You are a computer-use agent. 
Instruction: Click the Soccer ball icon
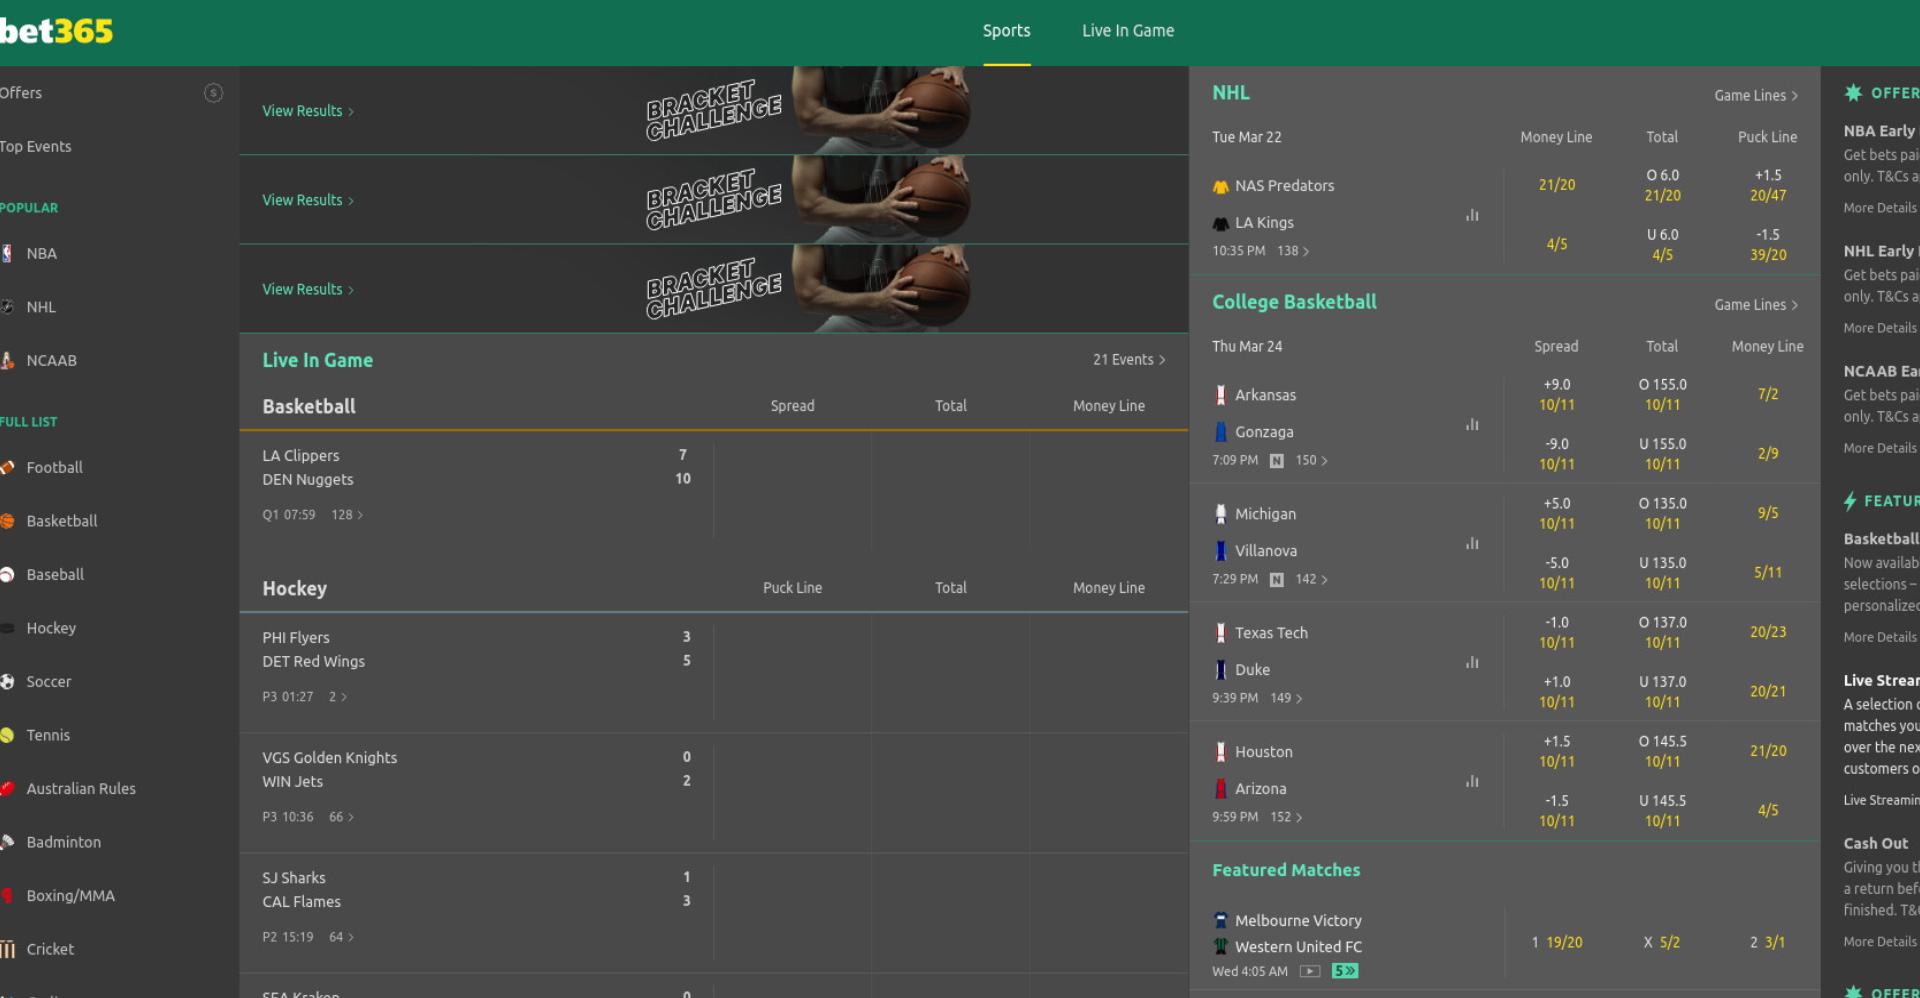pos(7,681)
